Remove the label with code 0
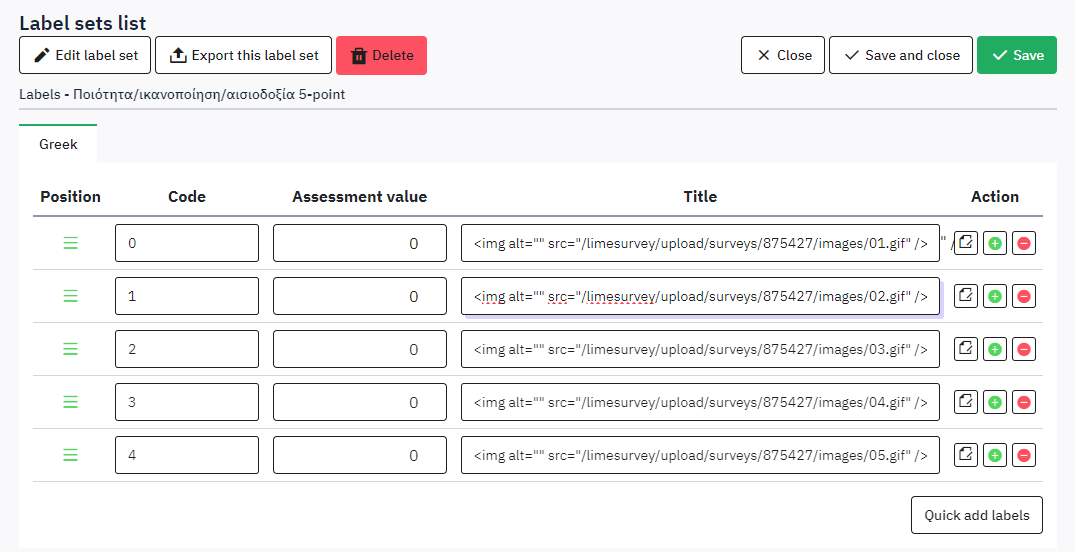This screenshot has height=552, width=1075. click(1023, 243)
